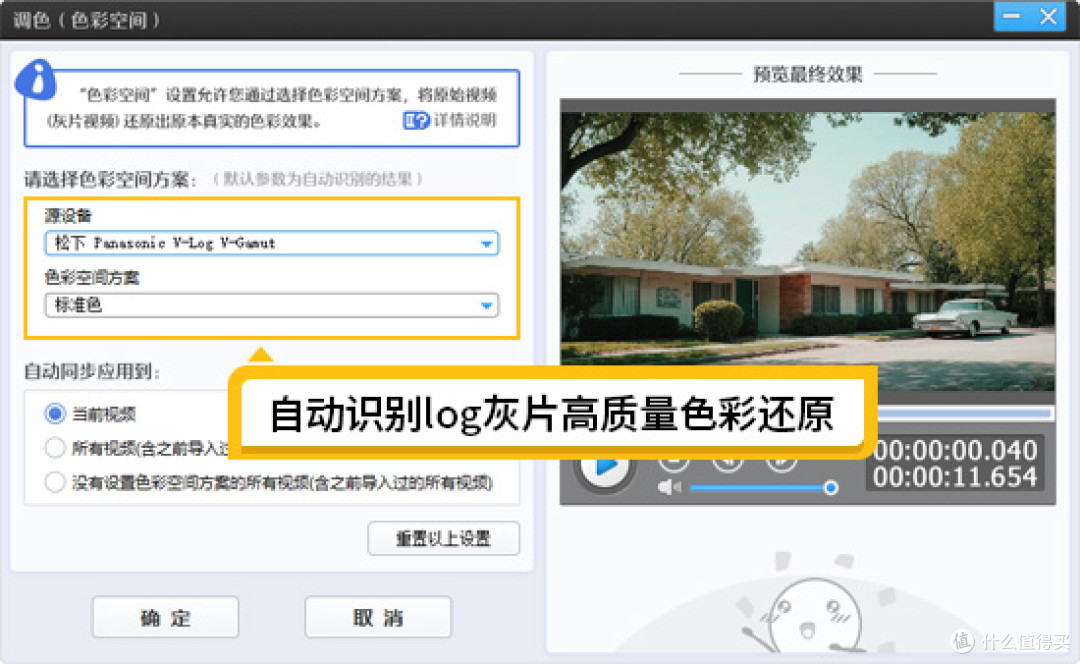Click the 重置以上设置 button
Image resolution: width=1080 pixels, height=664 pixels.
444,538
